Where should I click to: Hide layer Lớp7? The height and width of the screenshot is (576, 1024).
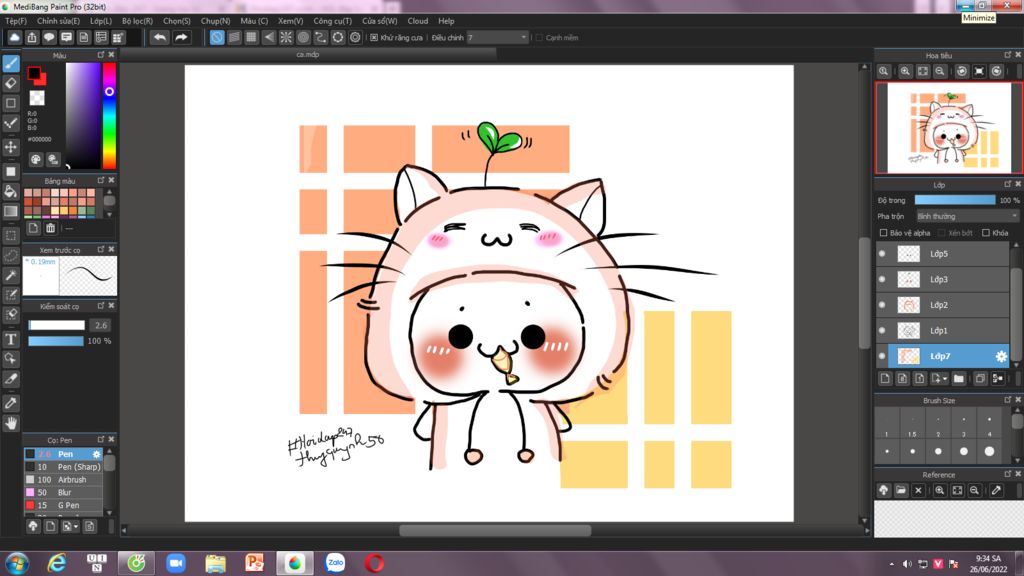(x=882, y=356)
